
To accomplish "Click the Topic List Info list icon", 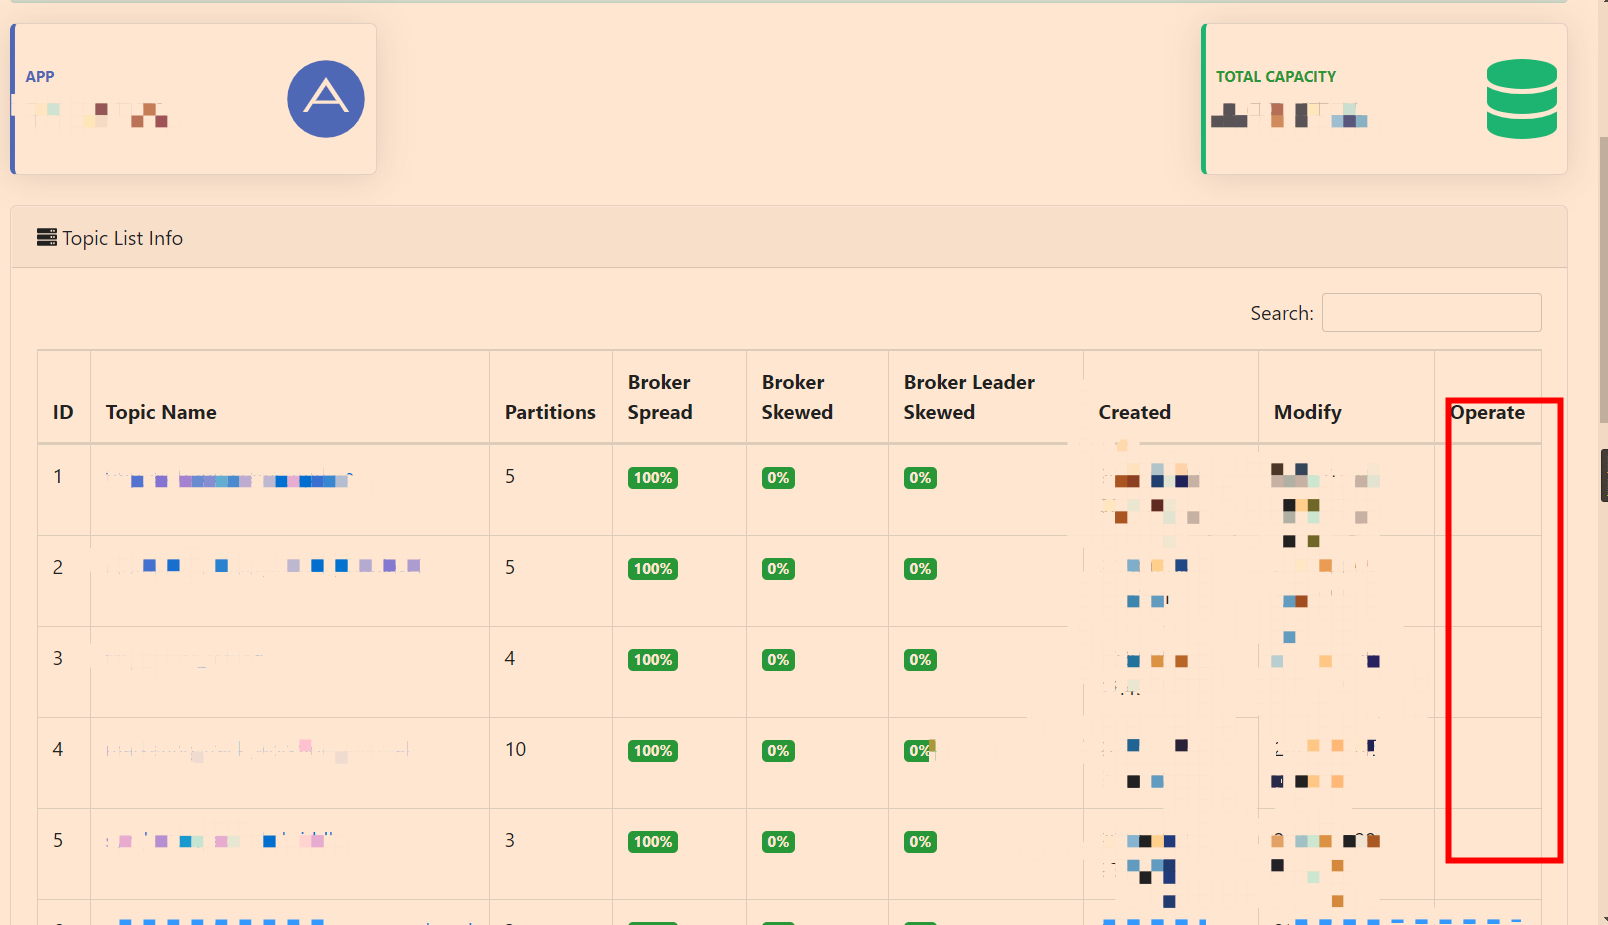I will 47,237.
